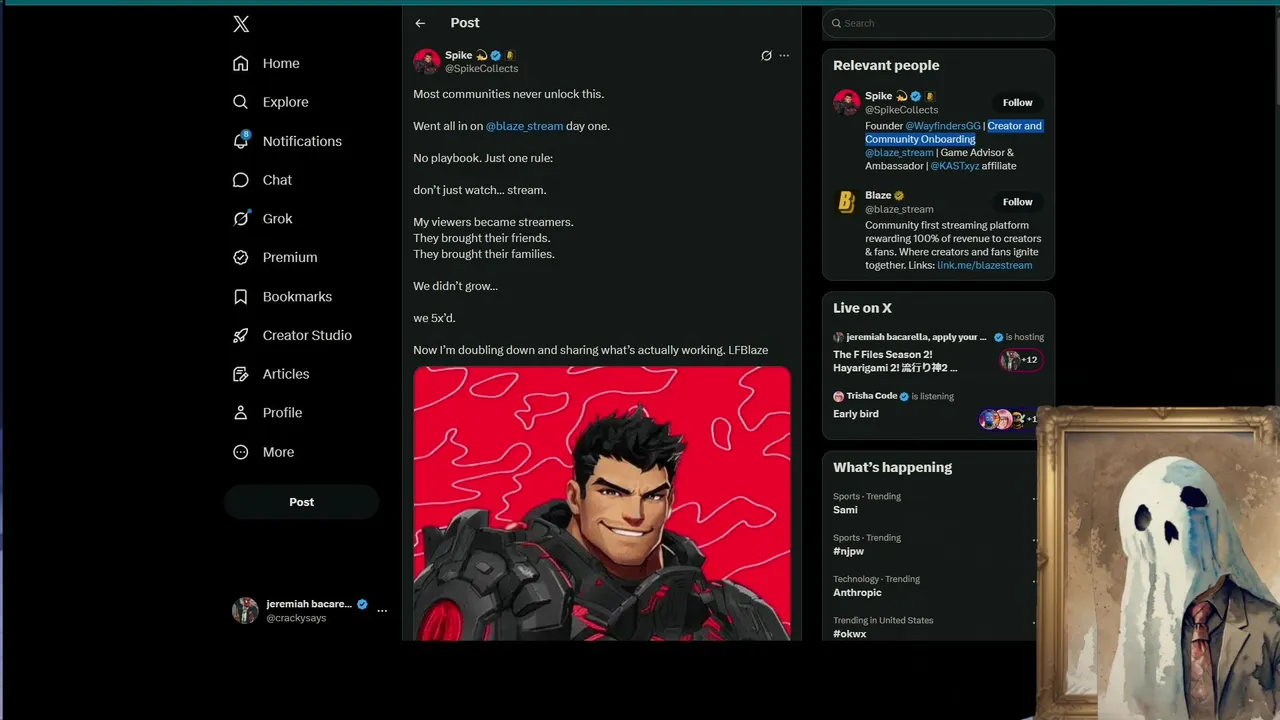The image size is (1280, 720).
Task: Open trending topic #okwx
Action: [x=850, y=633]
